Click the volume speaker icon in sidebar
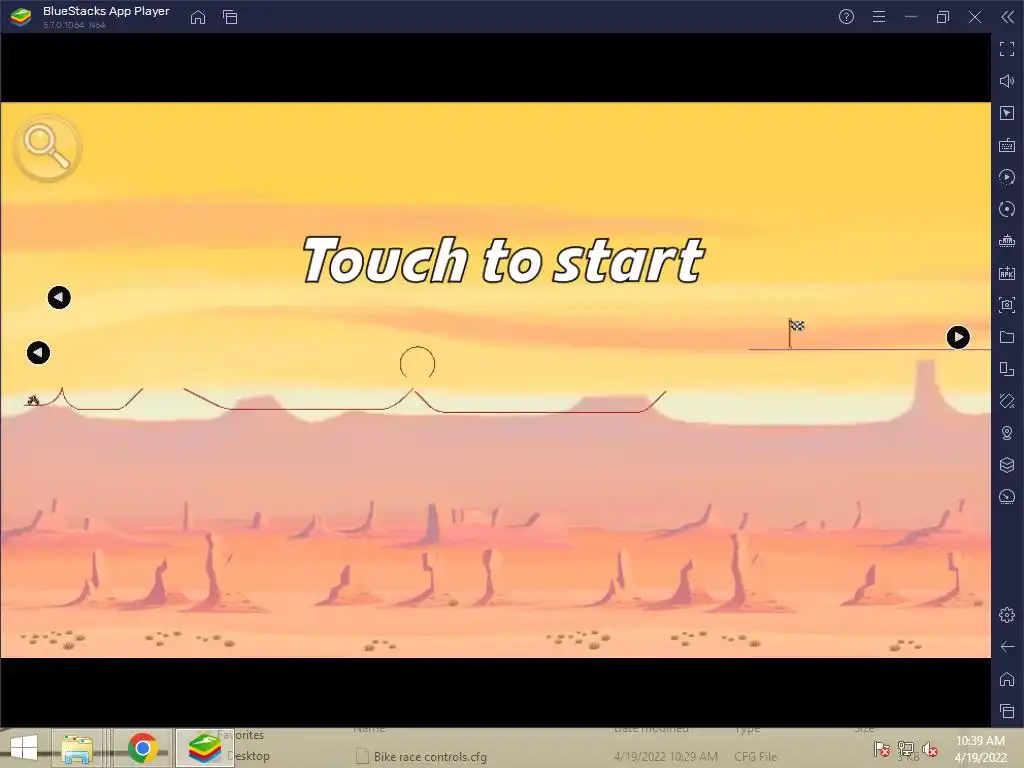 click(x=1007, y=81)
